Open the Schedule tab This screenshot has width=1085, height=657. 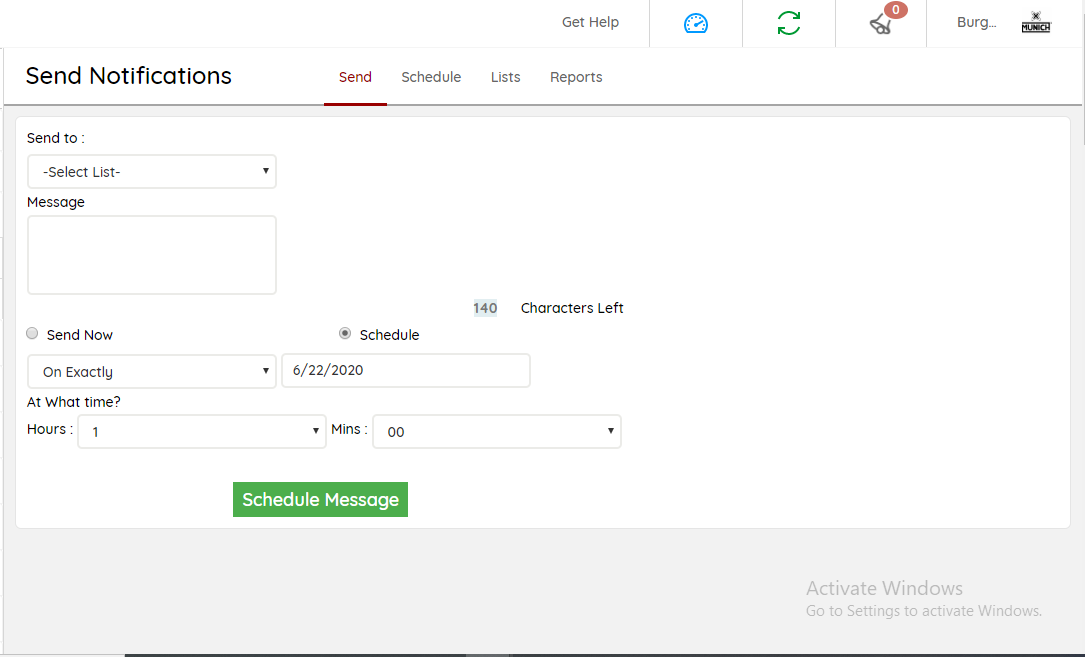pos(431,77)
